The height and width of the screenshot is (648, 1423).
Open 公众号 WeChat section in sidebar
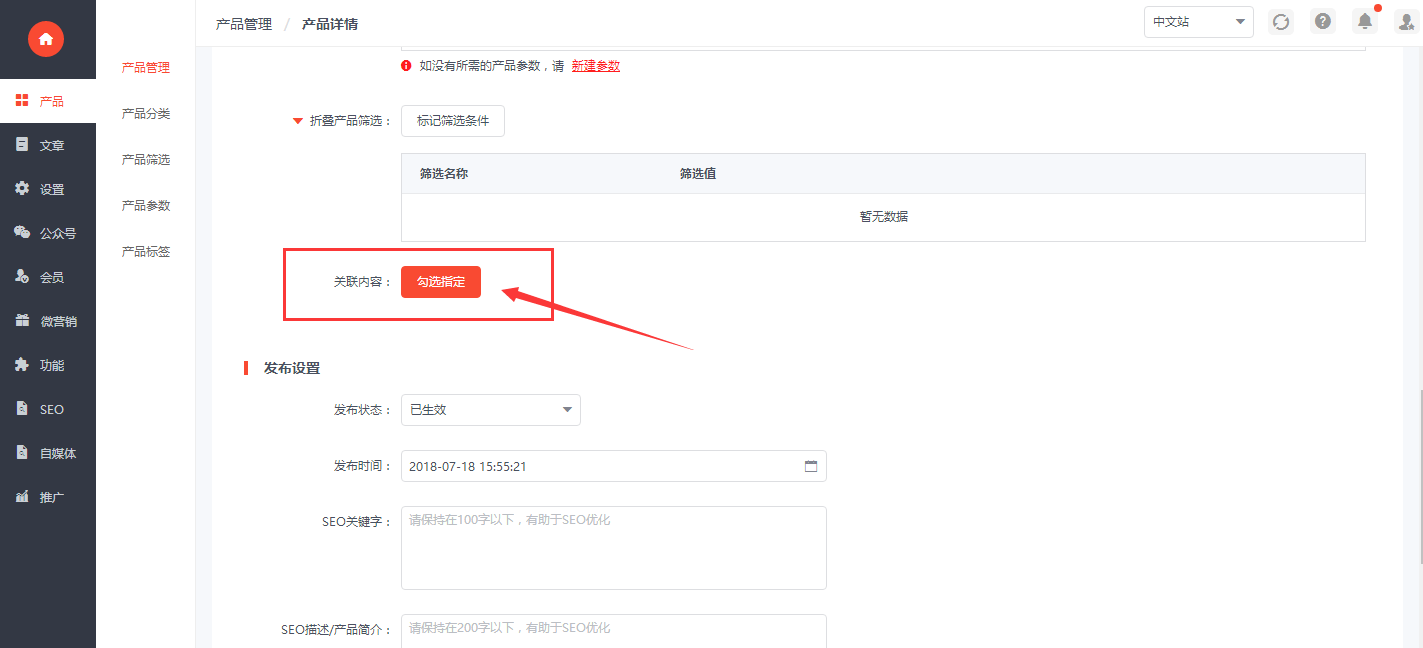(x=22, y=233)
